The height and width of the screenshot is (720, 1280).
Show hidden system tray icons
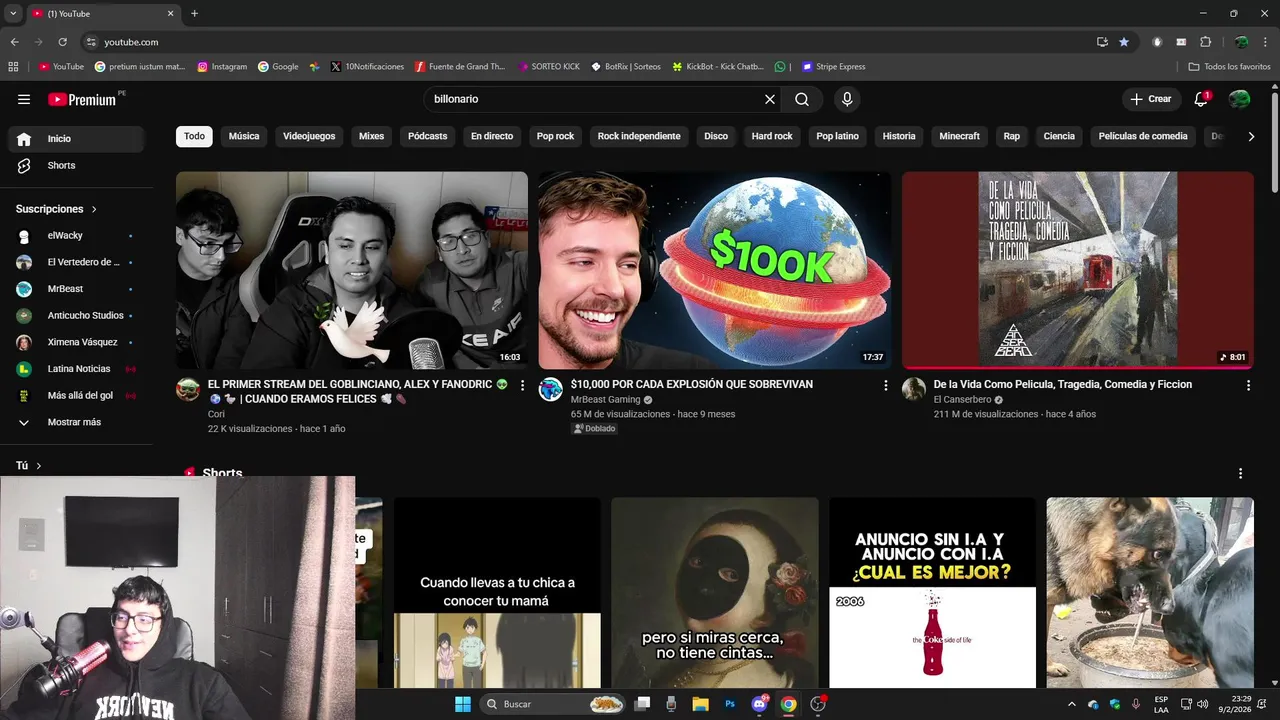coord(1072,704)
